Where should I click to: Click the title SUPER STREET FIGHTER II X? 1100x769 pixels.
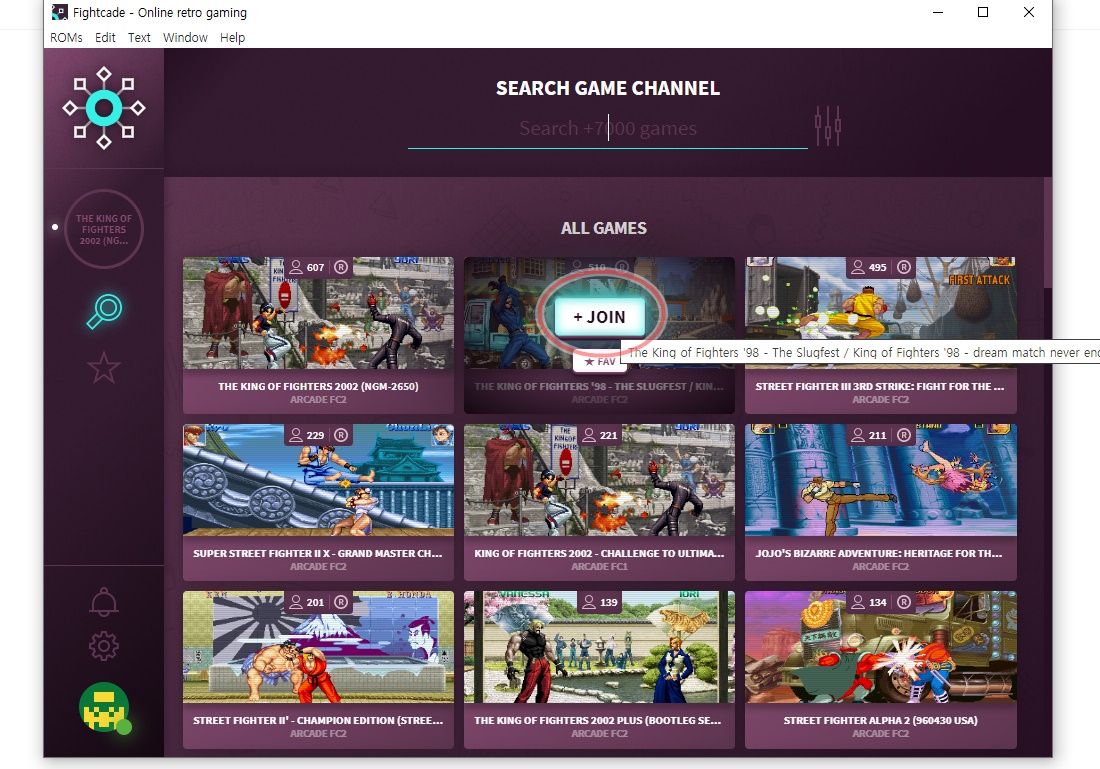pyautogui.click(x=318, y=554)
